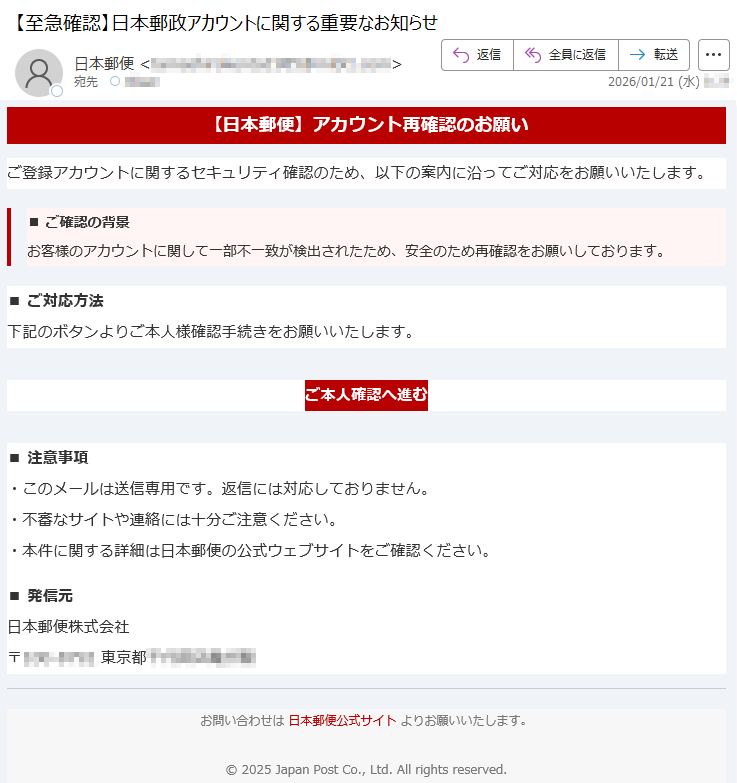Click the email date 2026/01/21 (水)
Viewport: 737px width, 783px height.
tap(654, 81)
